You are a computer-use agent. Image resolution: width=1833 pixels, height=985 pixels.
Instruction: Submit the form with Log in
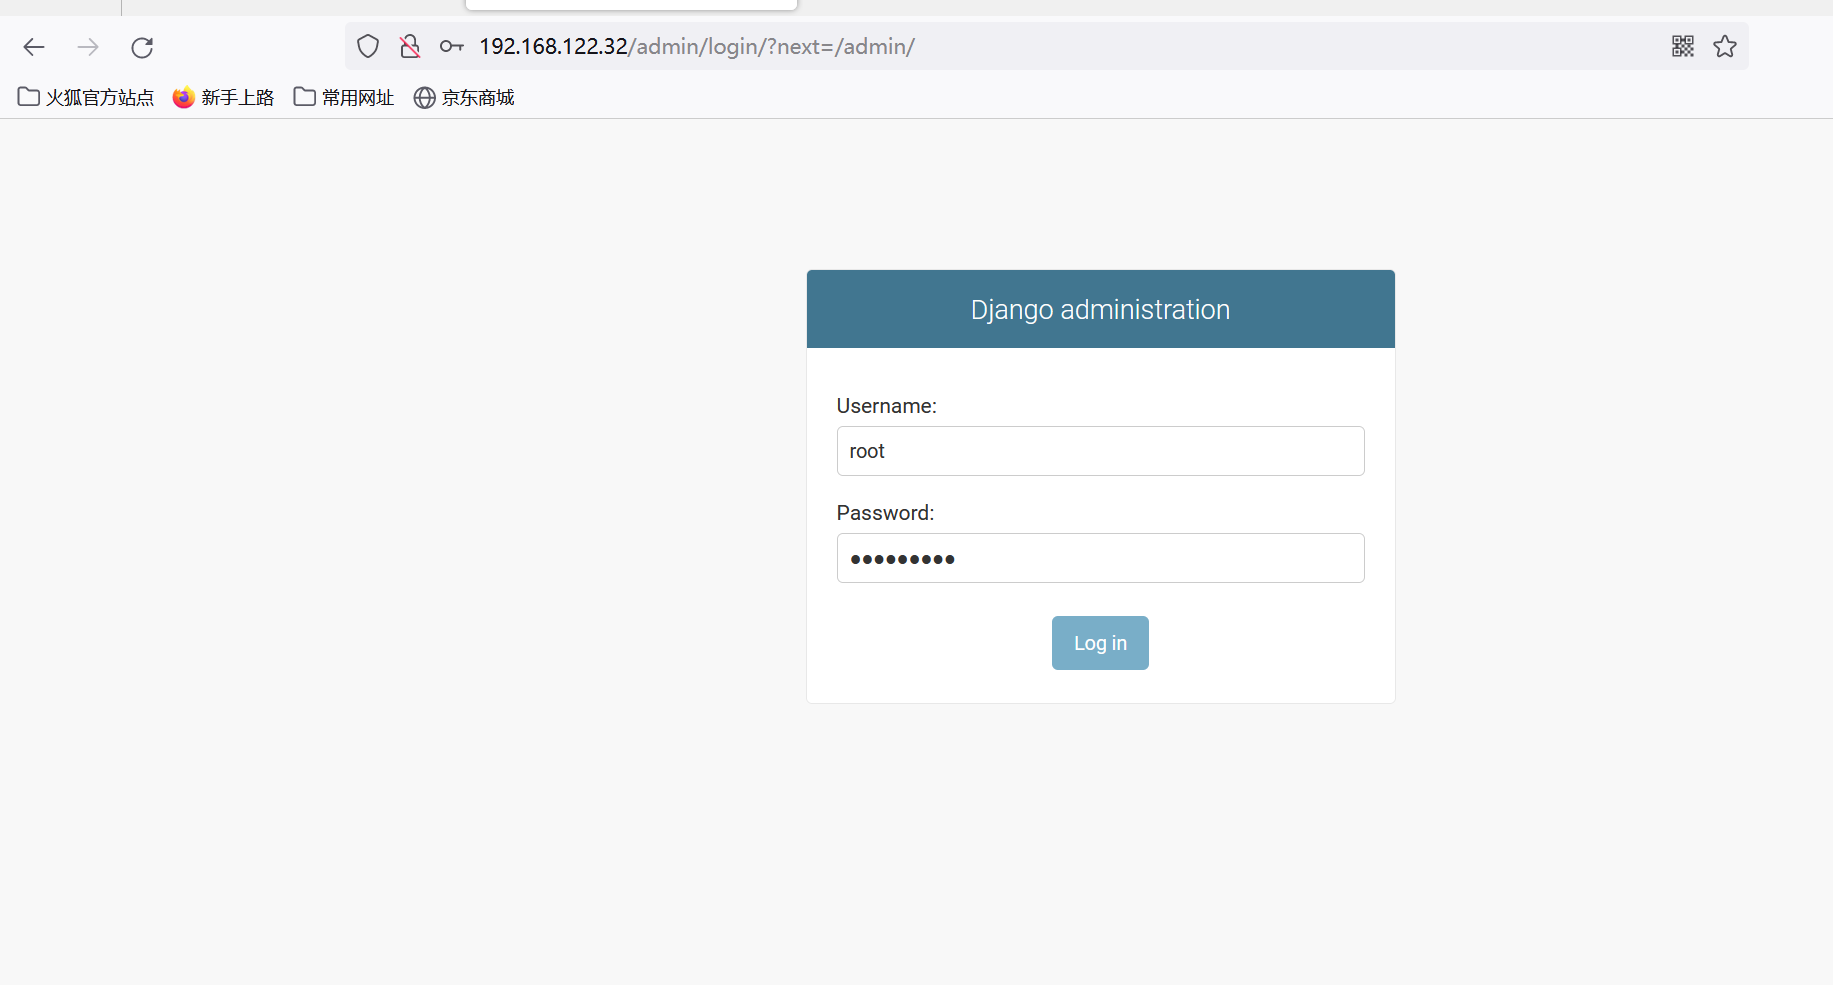click(1100, 643)
